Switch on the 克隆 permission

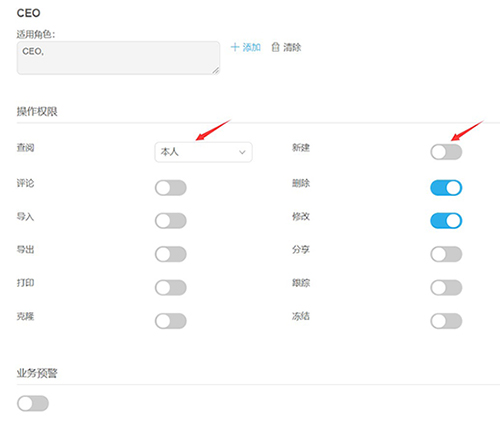170,321
